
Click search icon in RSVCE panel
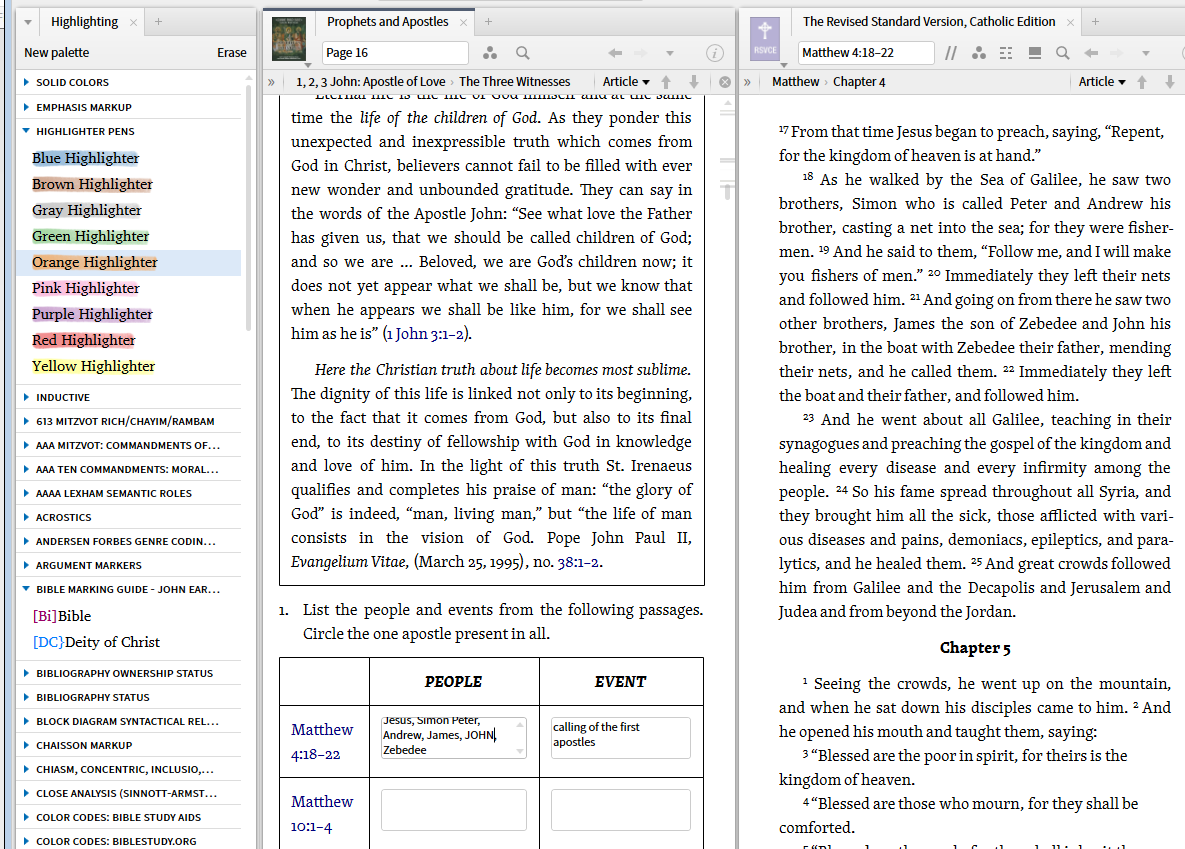[x=1063, y=53]
